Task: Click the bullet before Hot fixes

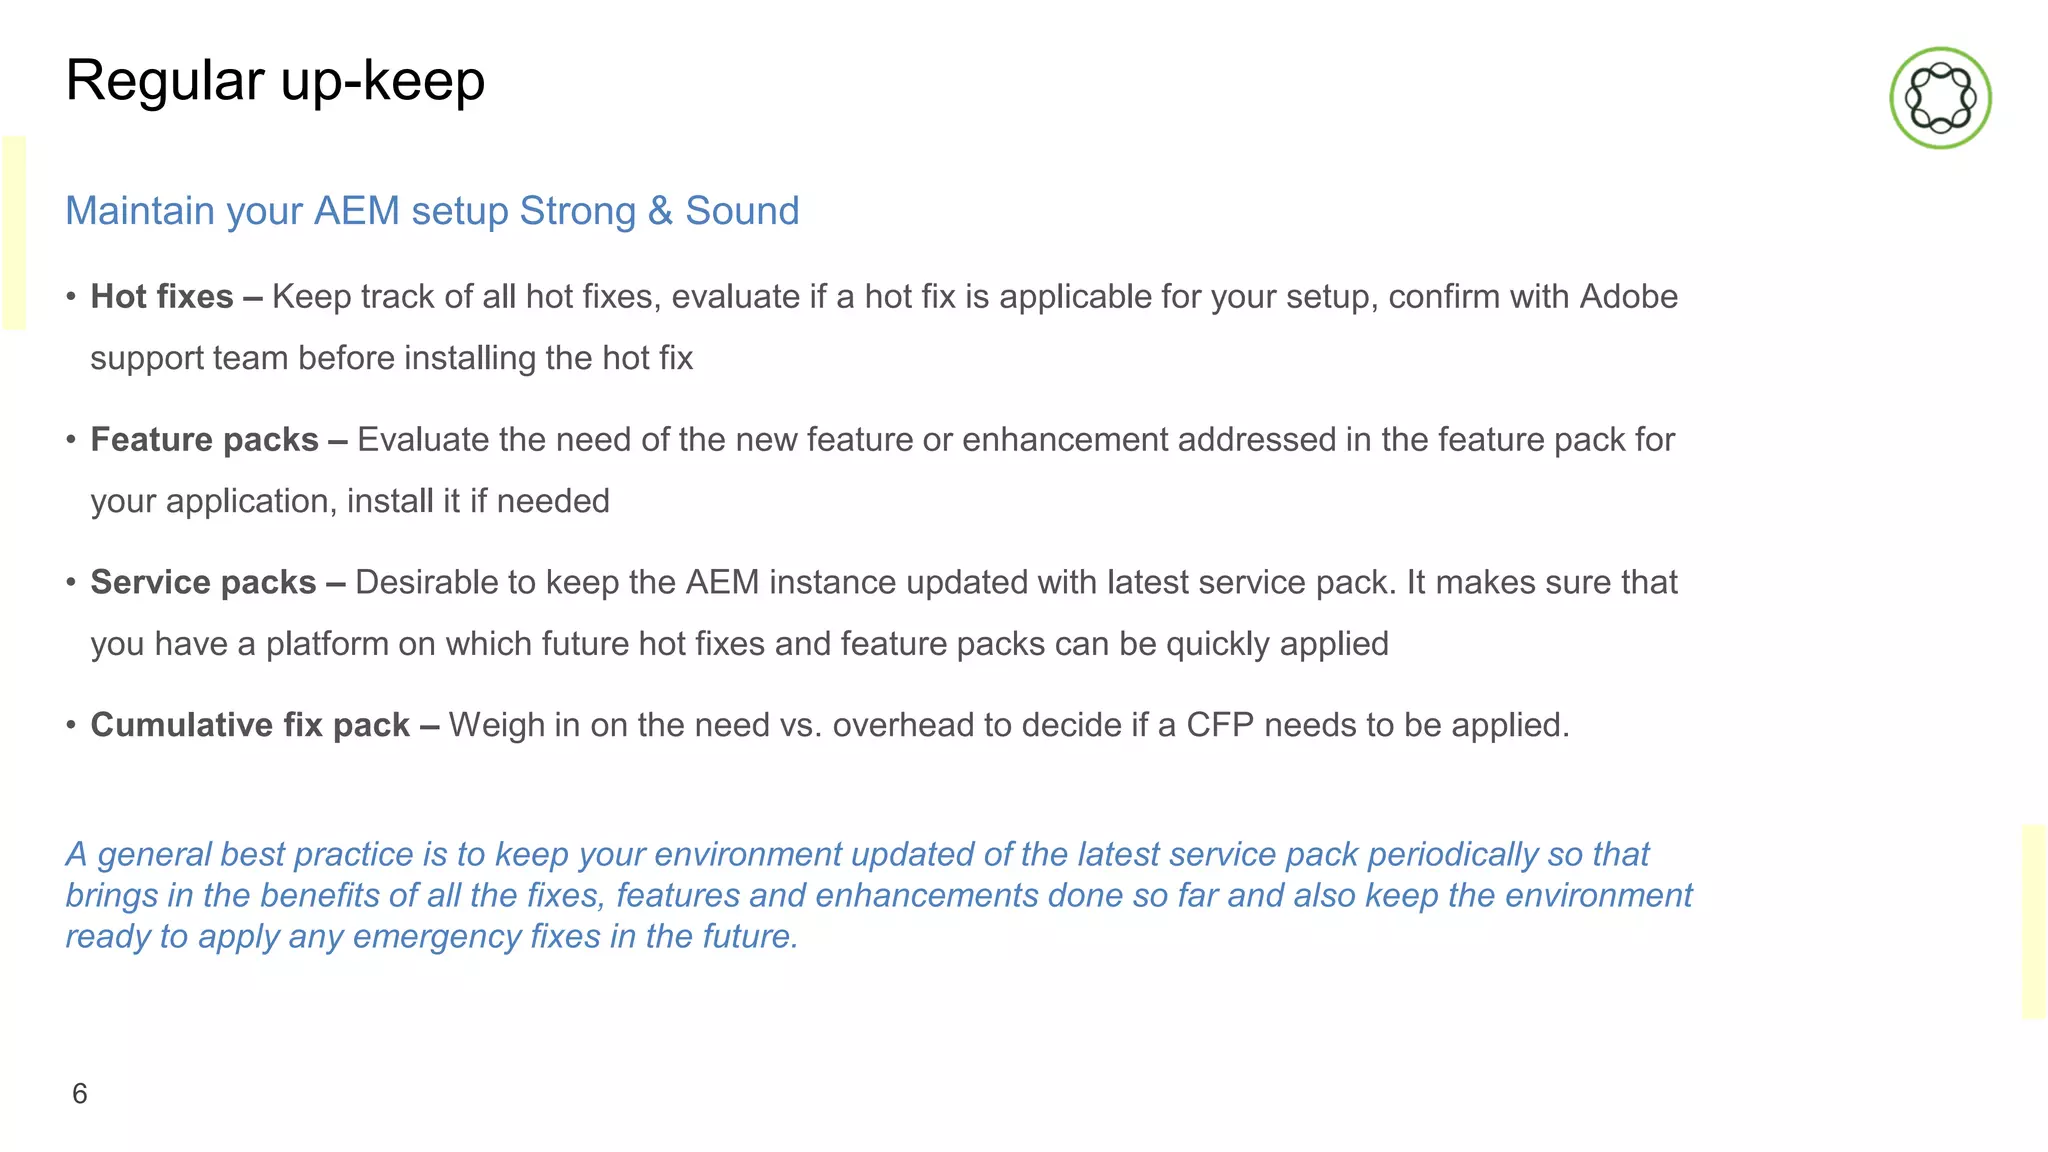Action: pos(71,297)
